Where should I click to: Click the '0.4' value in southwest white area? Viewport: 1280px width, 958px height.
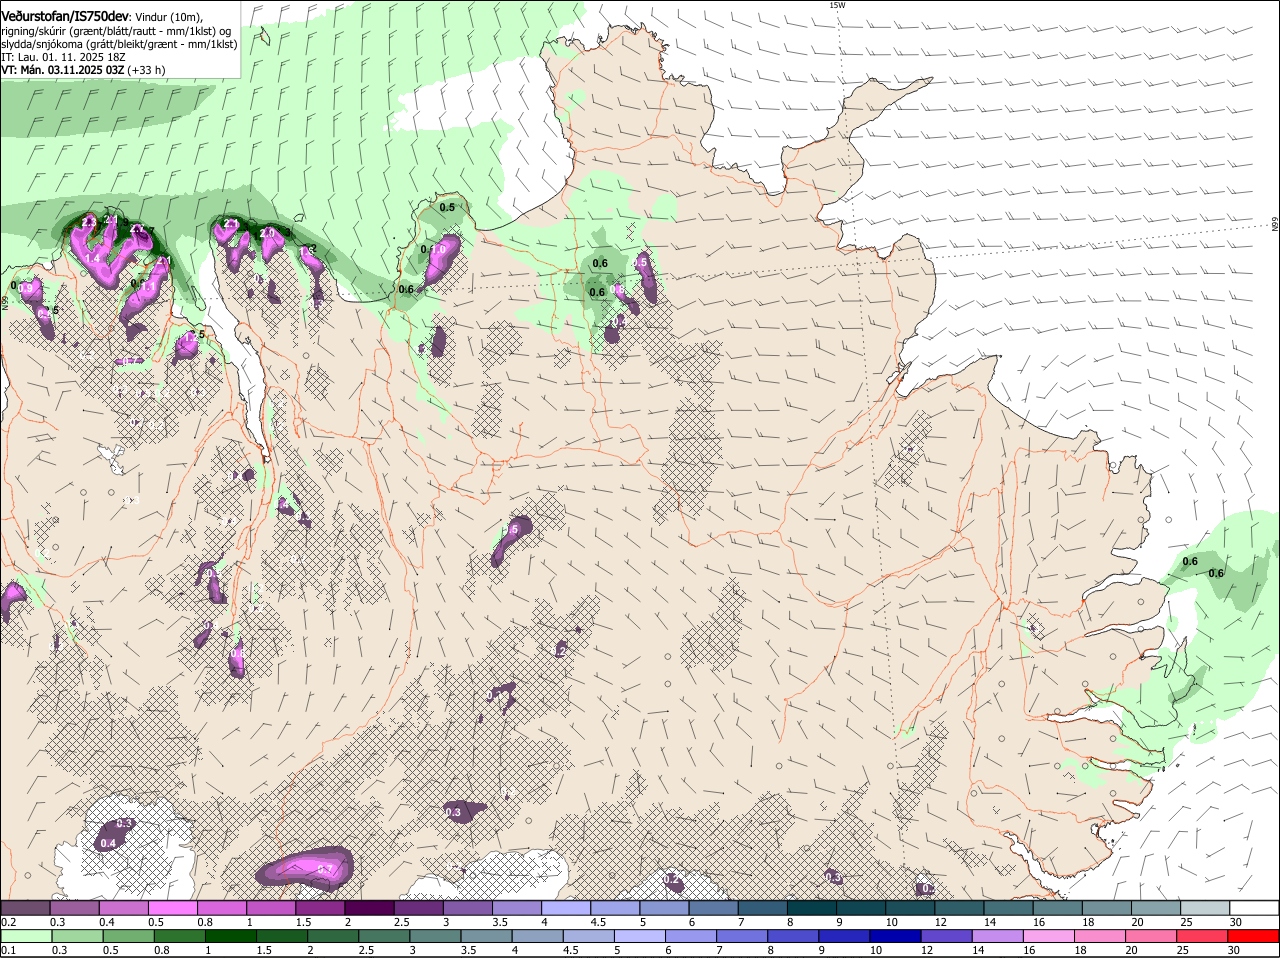tap(108, 843)
